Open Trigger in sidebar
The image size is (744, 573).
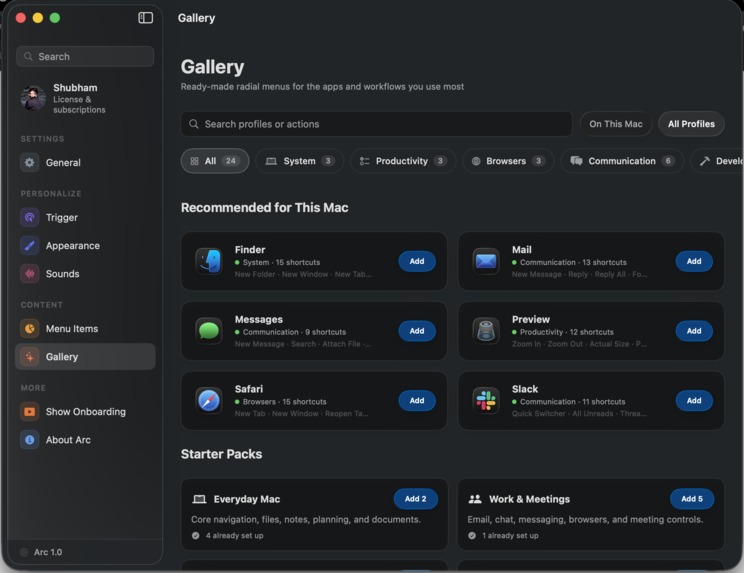[x=85, y=218]
